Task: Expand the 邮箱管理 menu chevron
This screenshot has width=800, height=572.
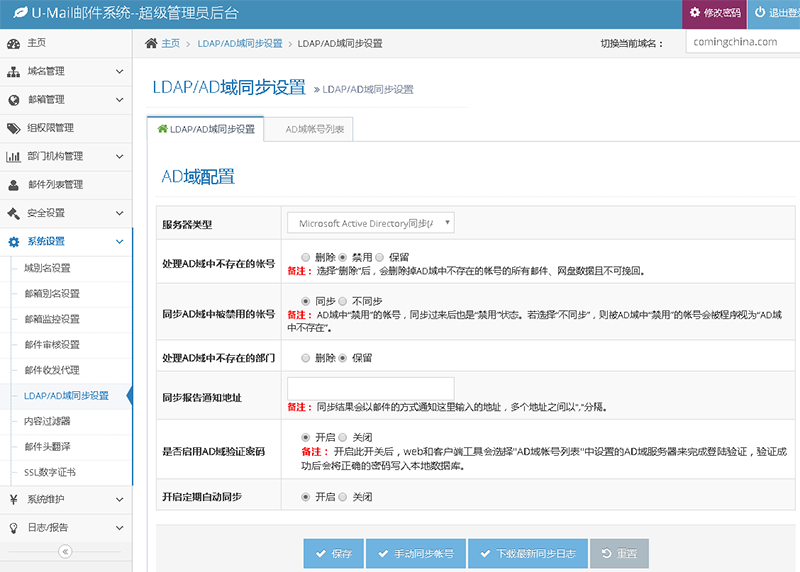Action: (119, 100)
